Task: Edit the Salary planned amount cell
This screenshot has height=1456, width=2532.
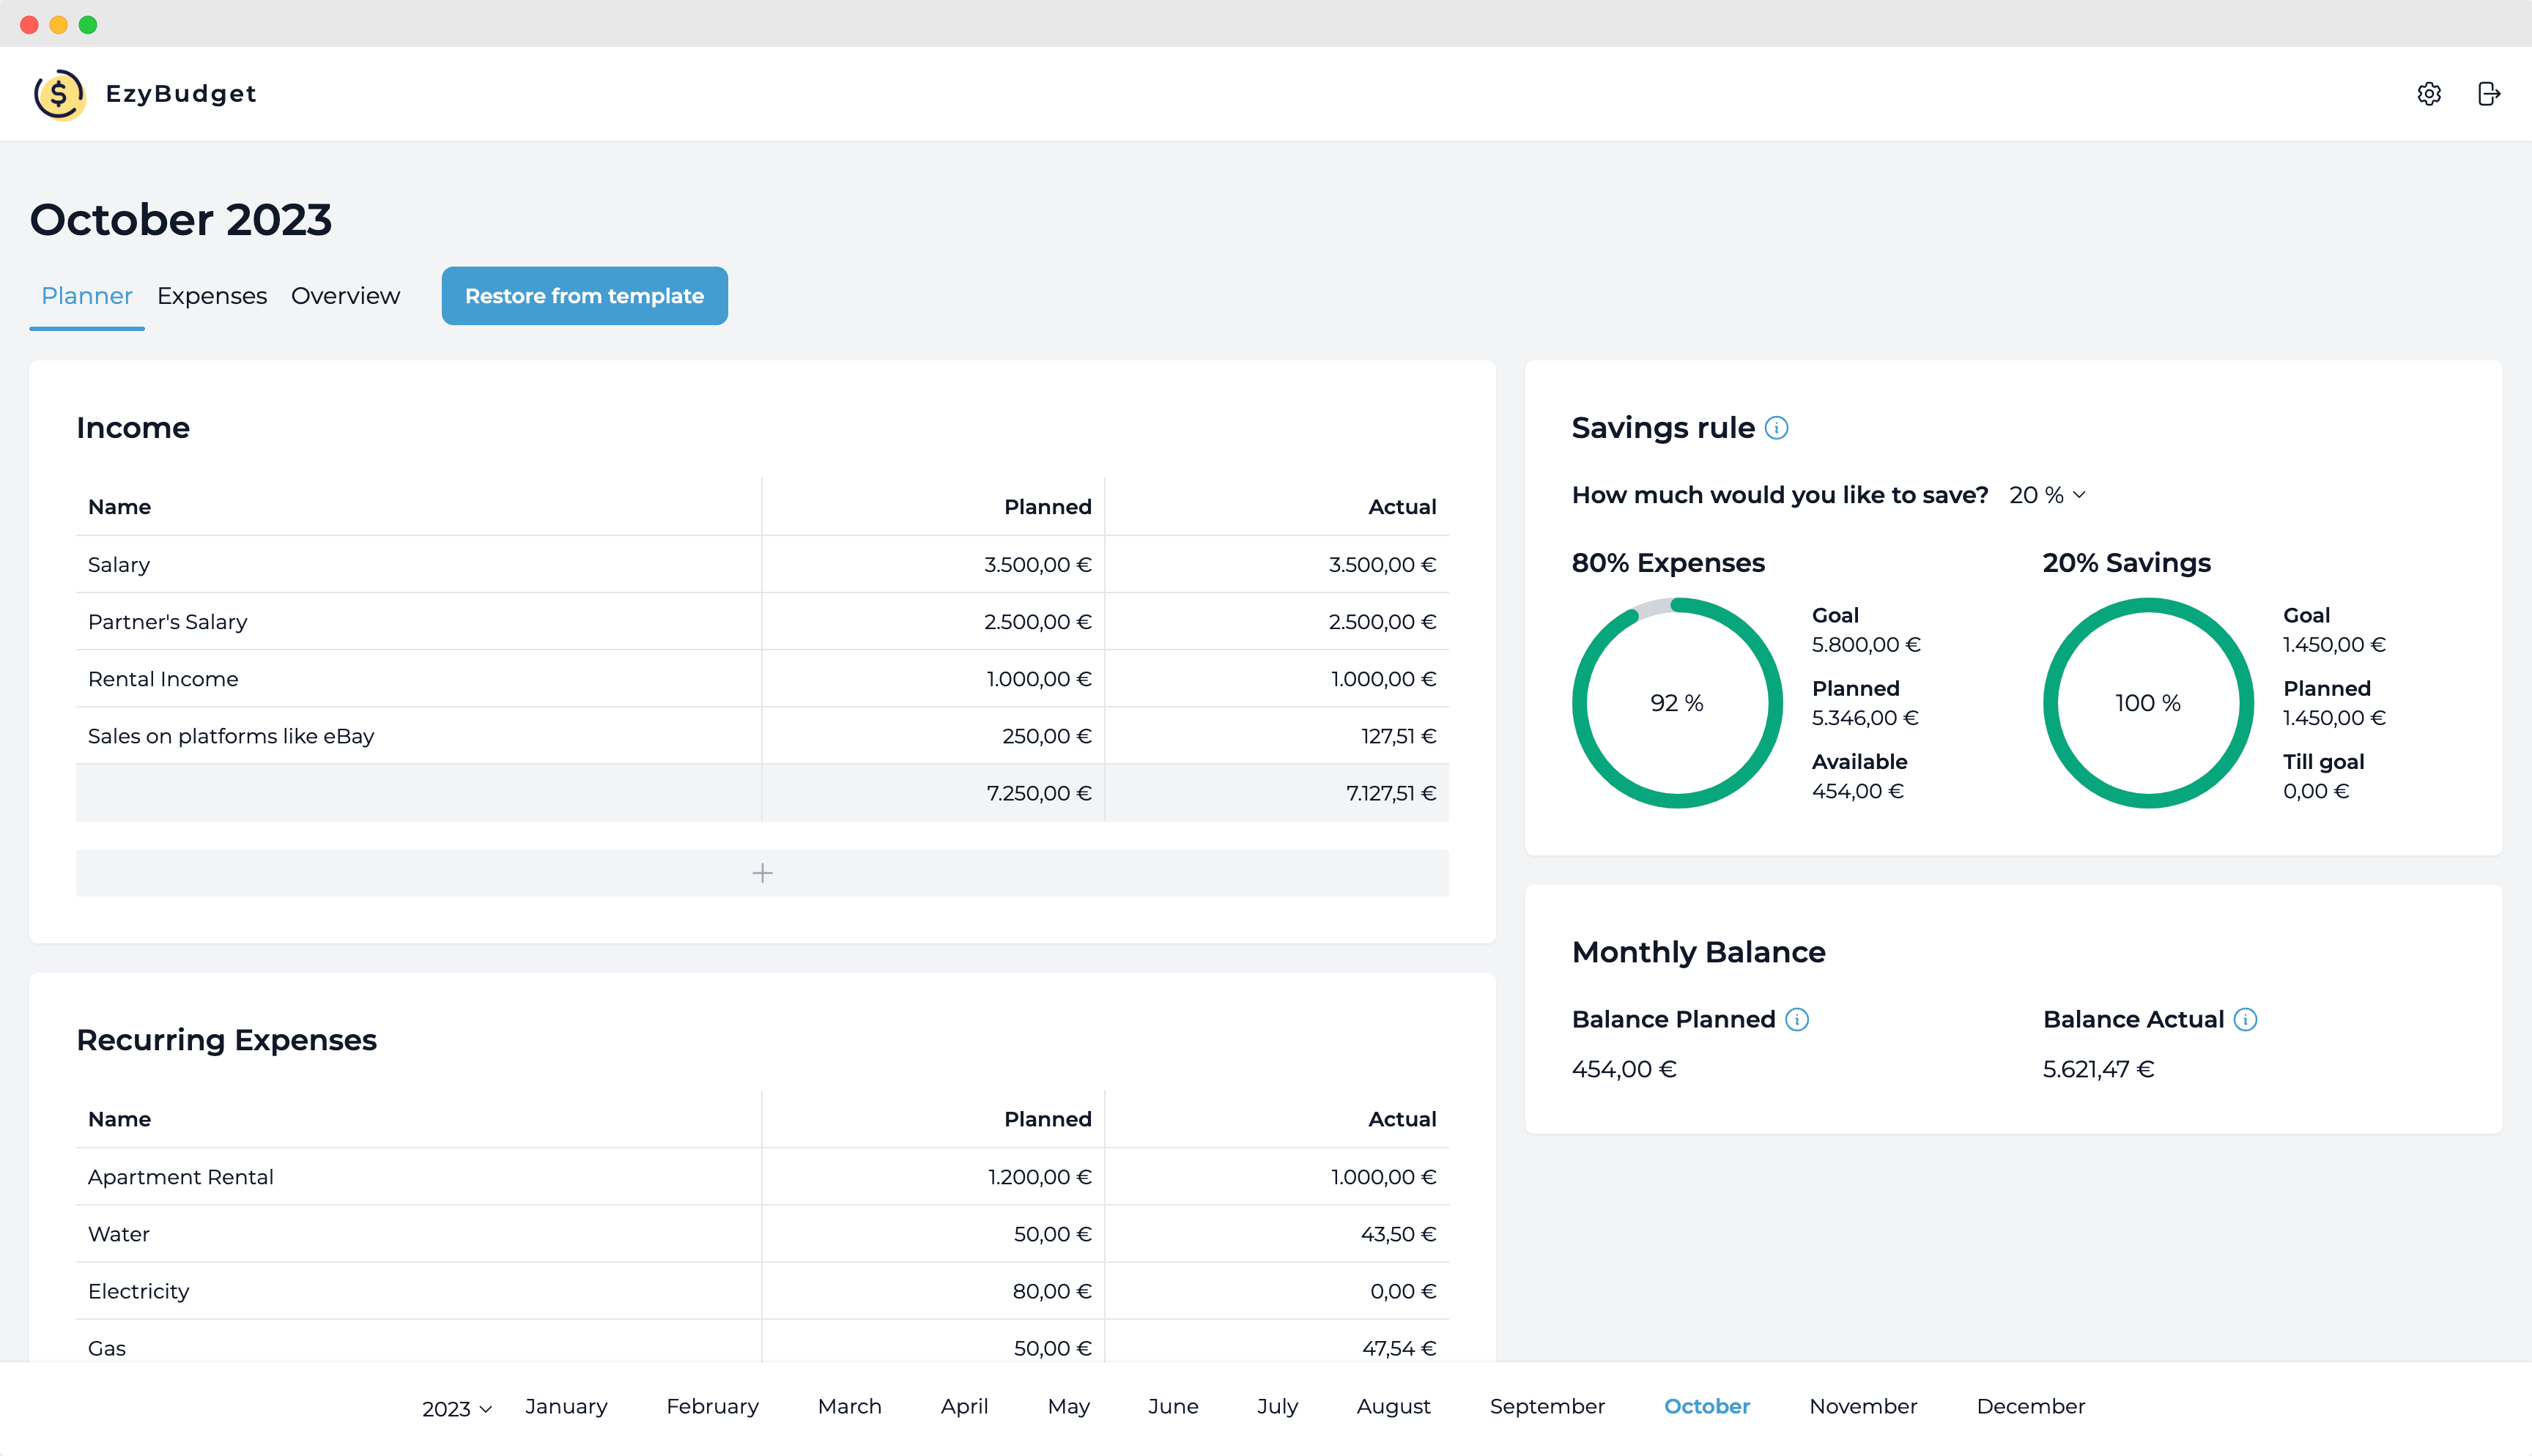Action: (1037, 565)
